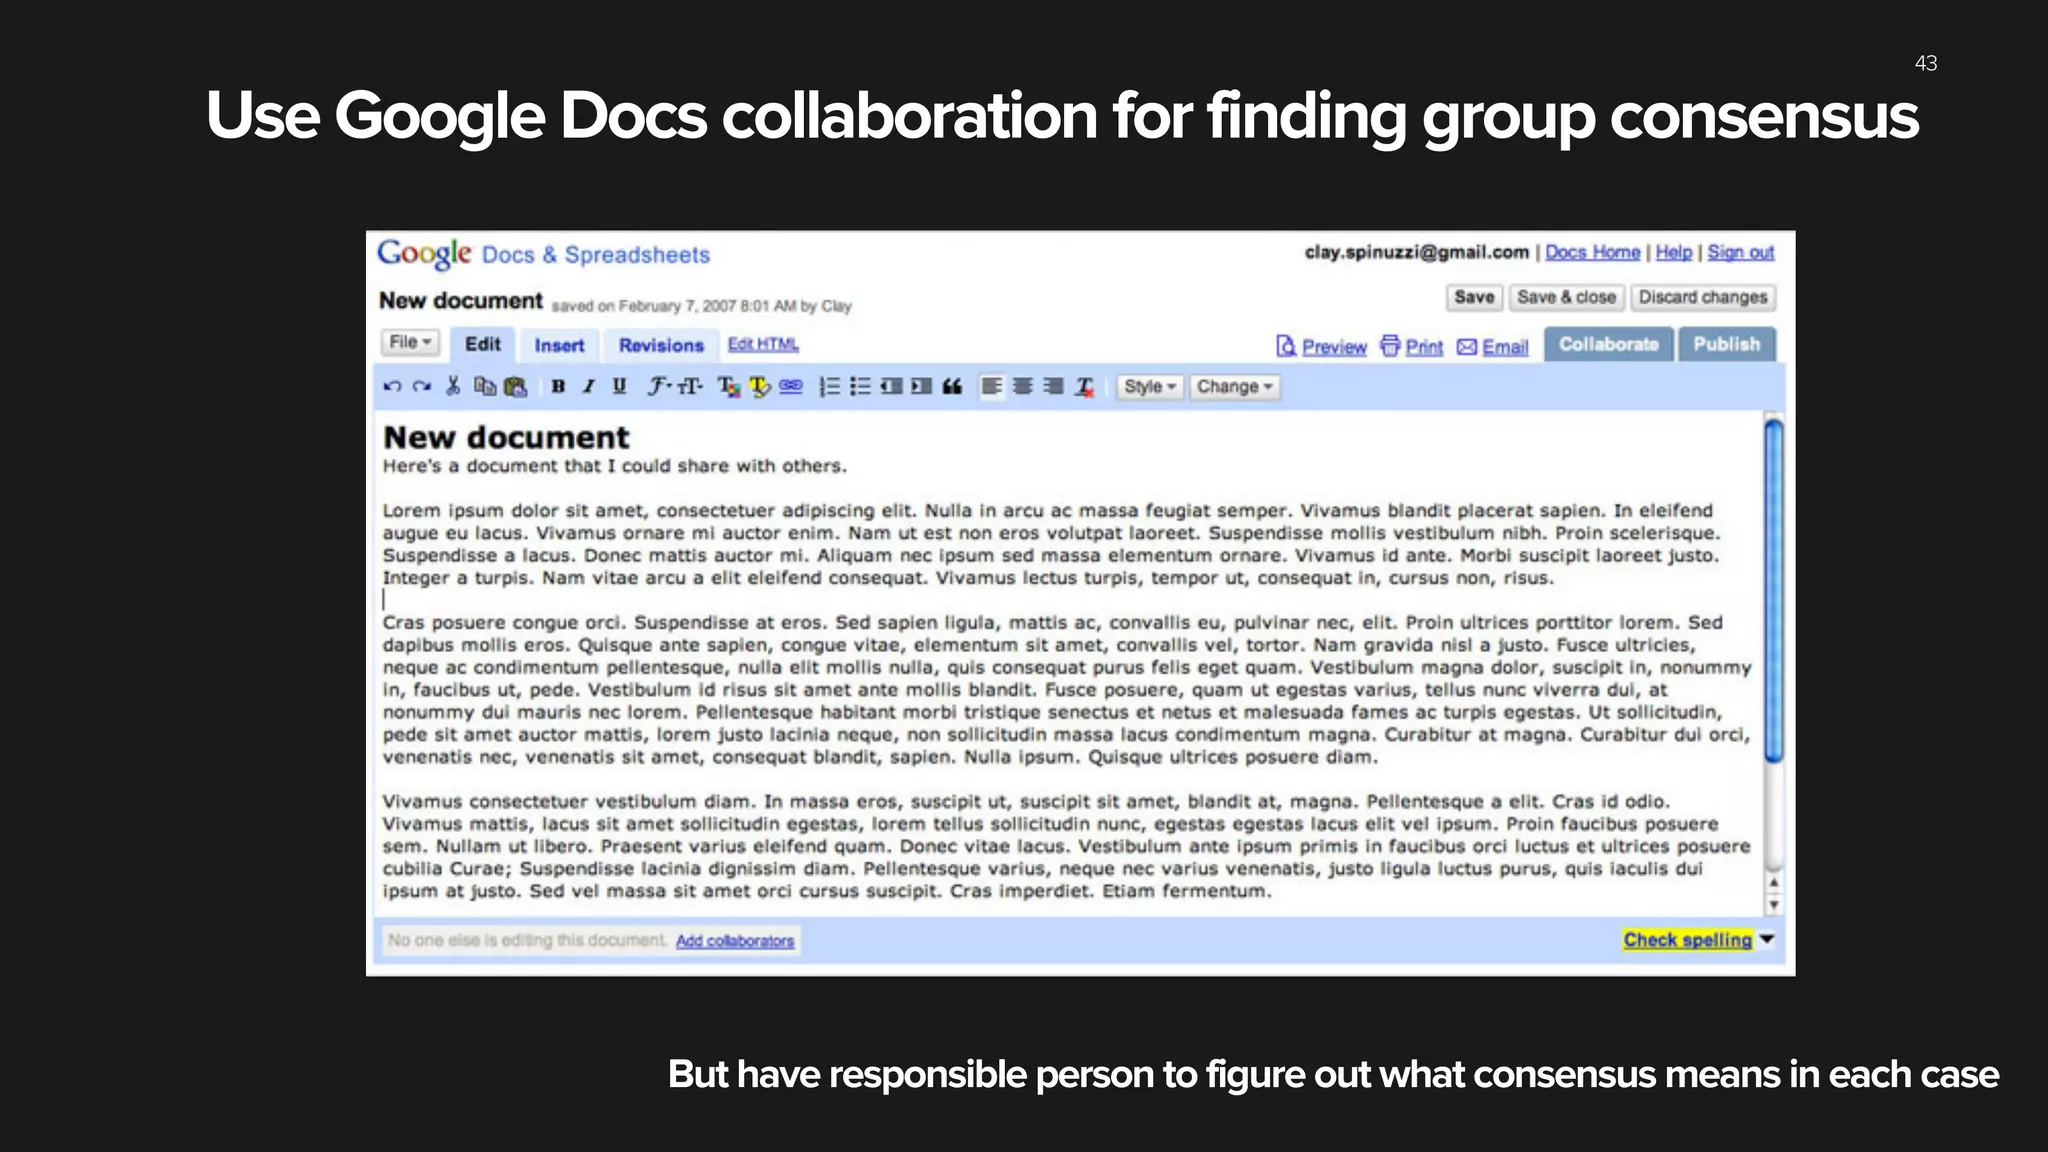
Task: Click the Check spelling link
Action: coord(1687,940)
